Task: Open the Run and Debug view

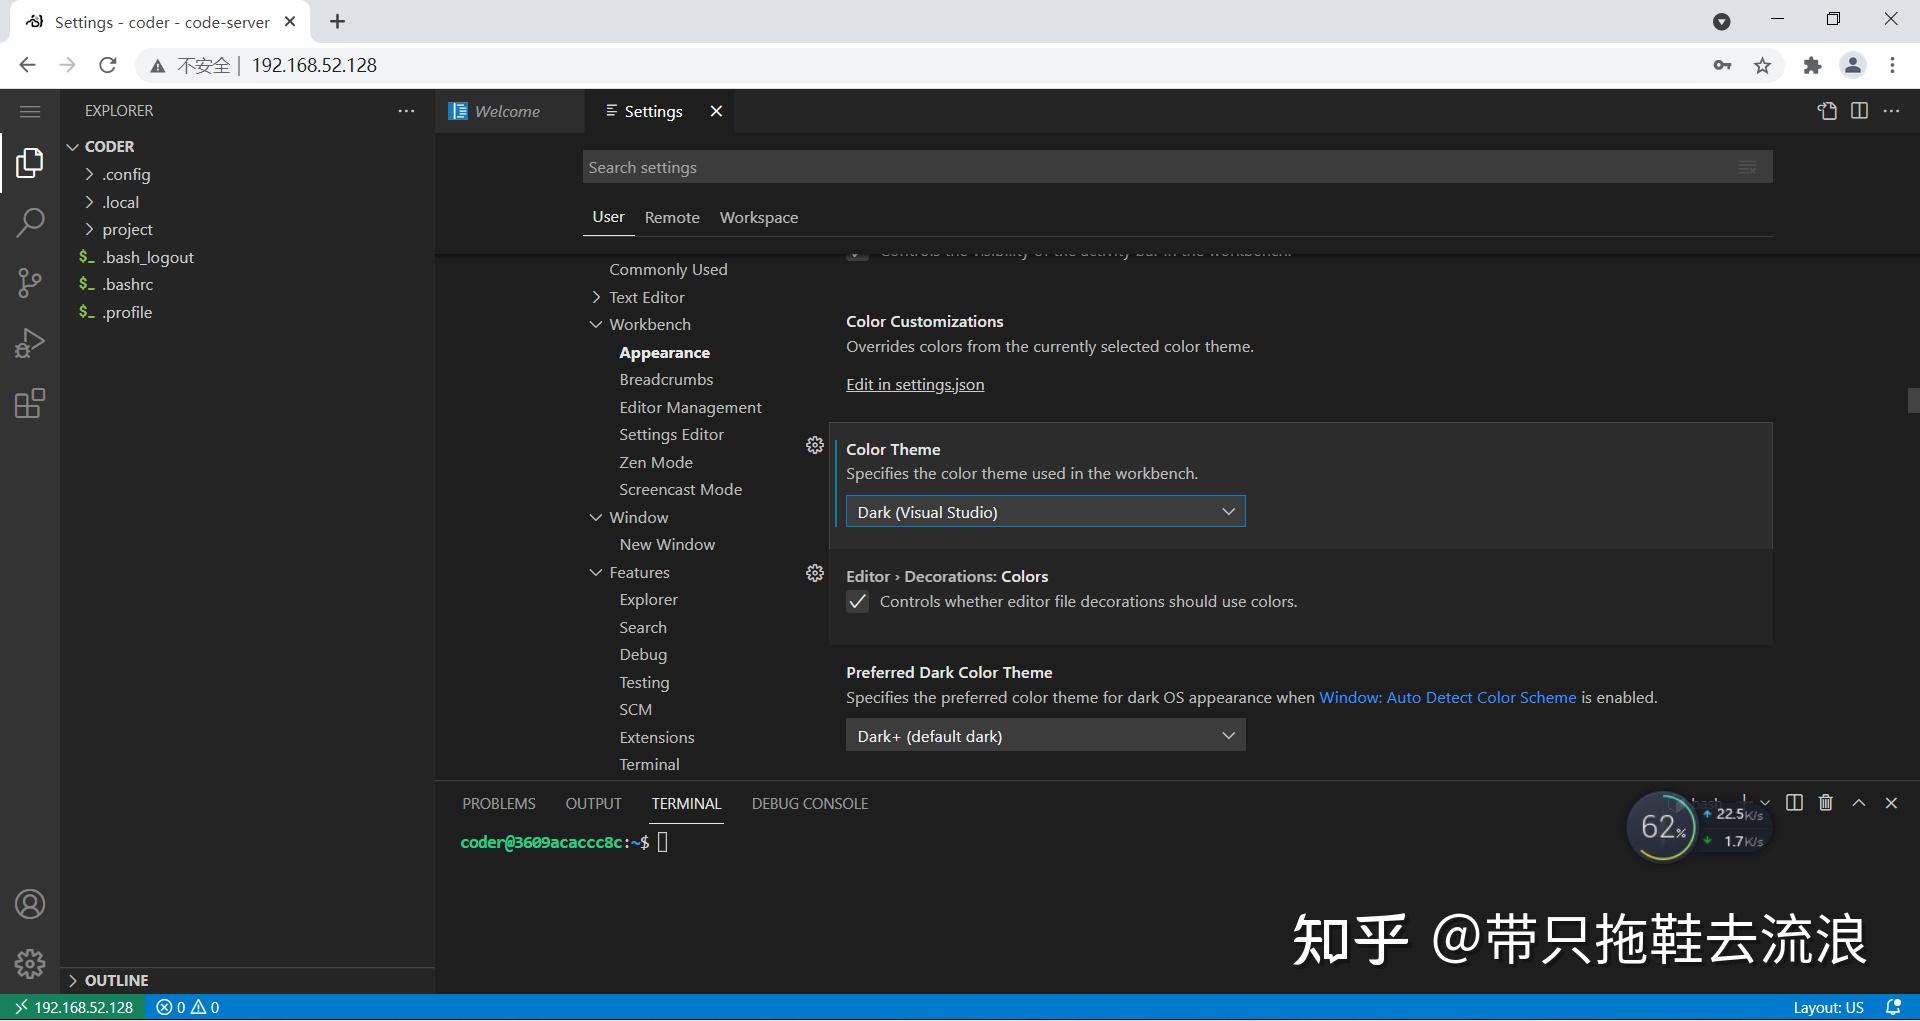Action: [30, 342]
